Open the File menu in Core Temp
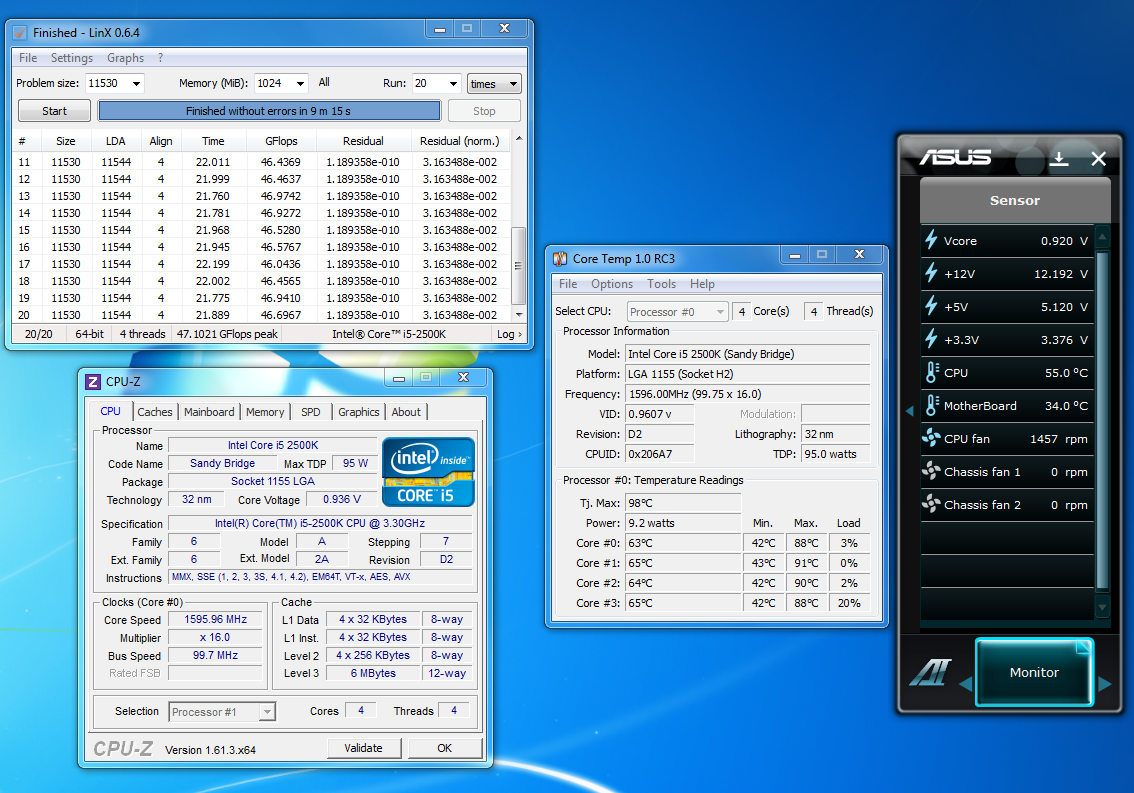Viewport: 1134px width, 793px height. (x=568, y=284)
